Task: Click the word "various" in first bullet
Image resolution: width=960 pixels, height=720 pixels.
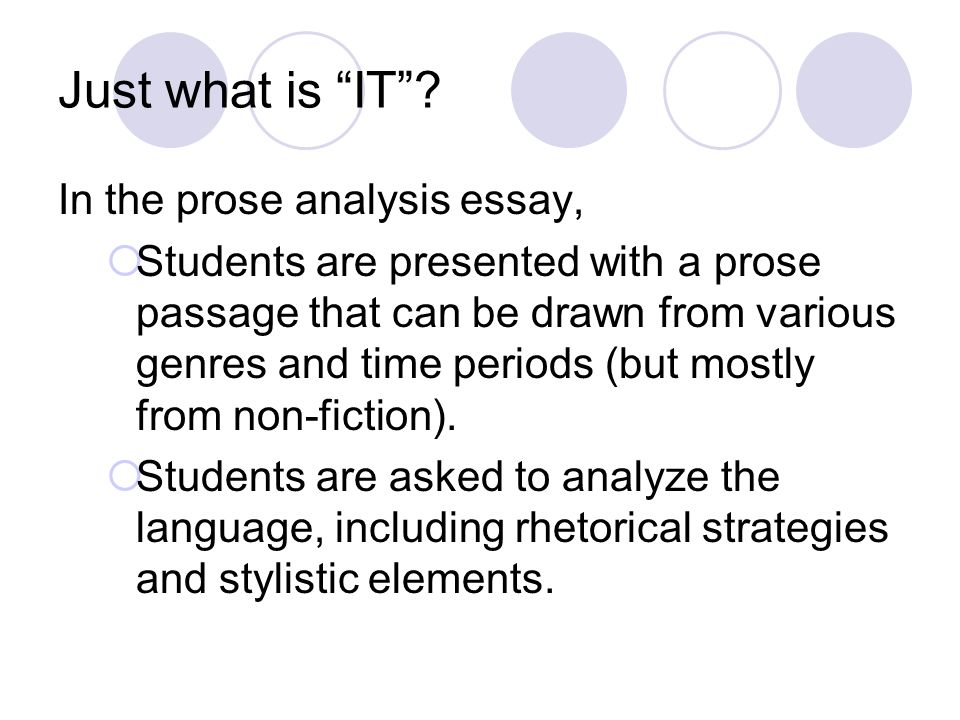Action: pos(826,313)
